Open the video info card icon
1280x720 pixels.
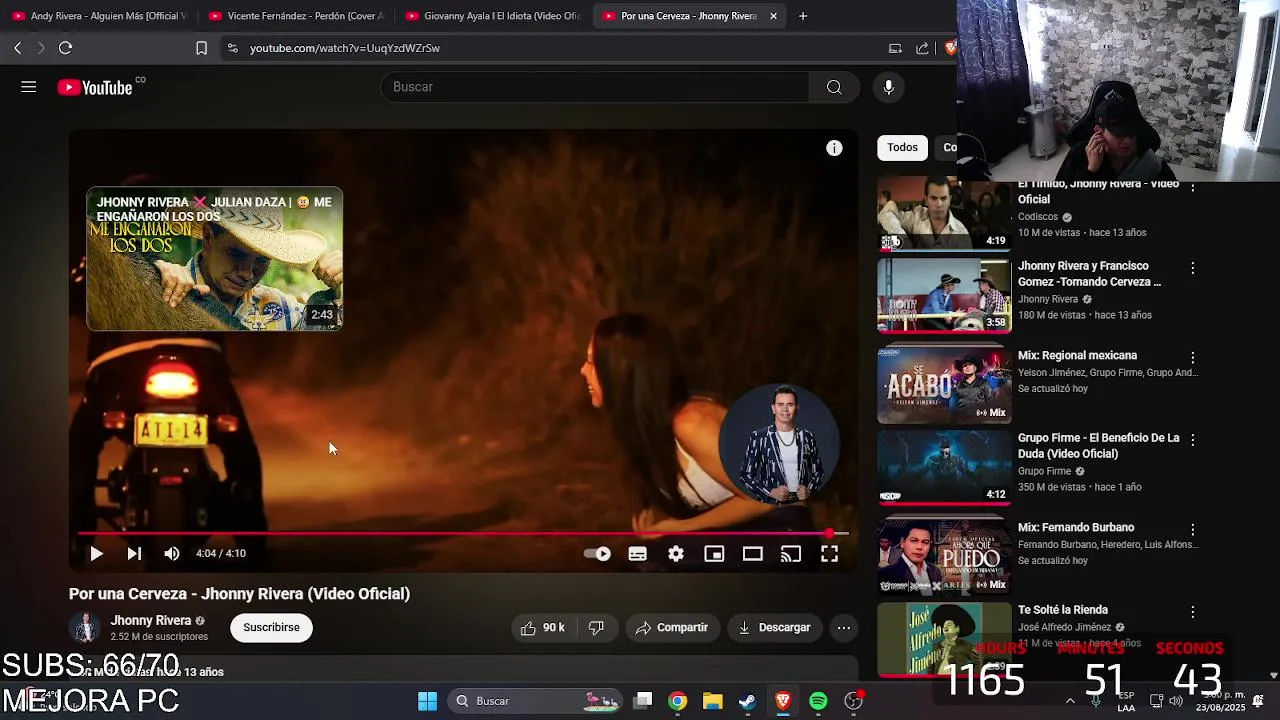click(x=834, y=148)
